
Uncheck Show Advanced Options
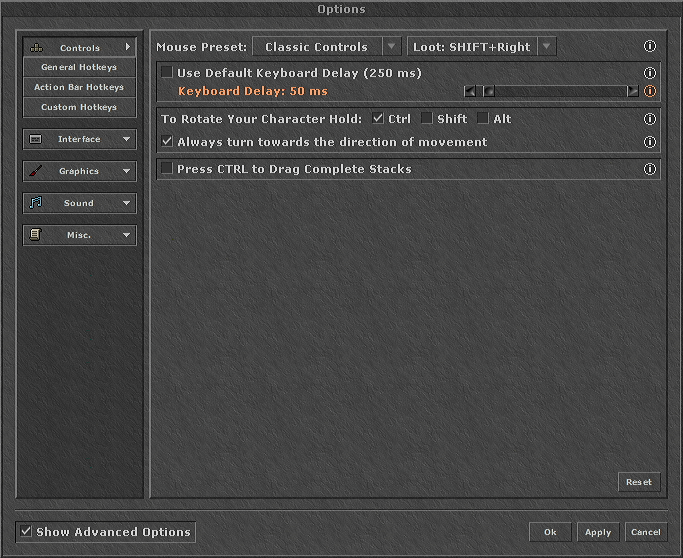click(x=26, y=531)
